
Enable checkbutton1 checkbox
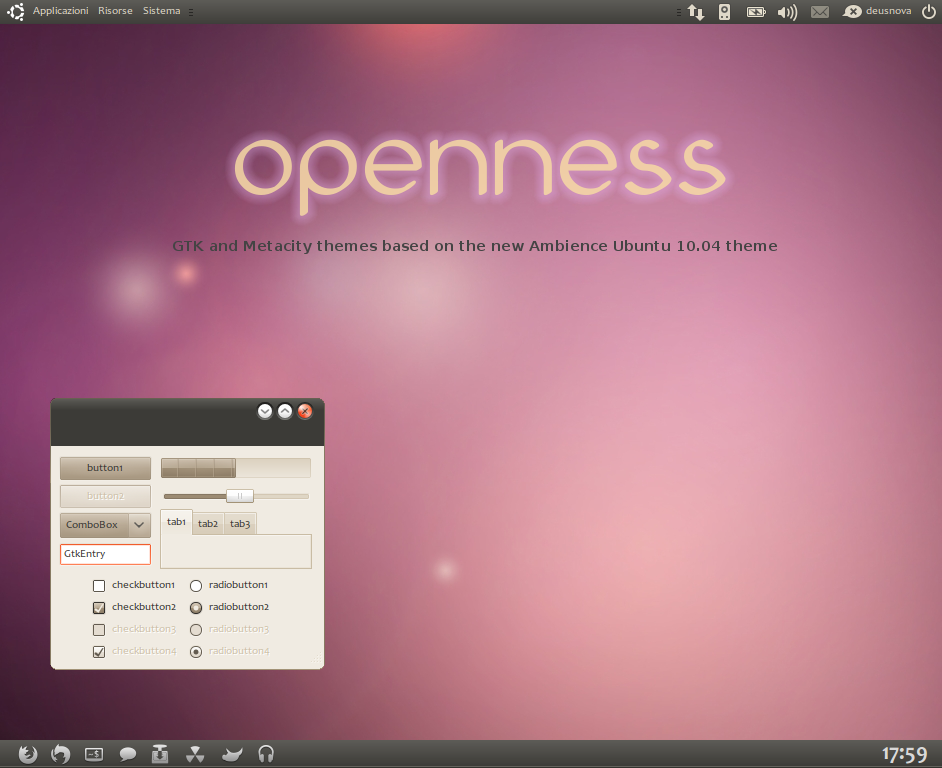(x=99, y=585)
